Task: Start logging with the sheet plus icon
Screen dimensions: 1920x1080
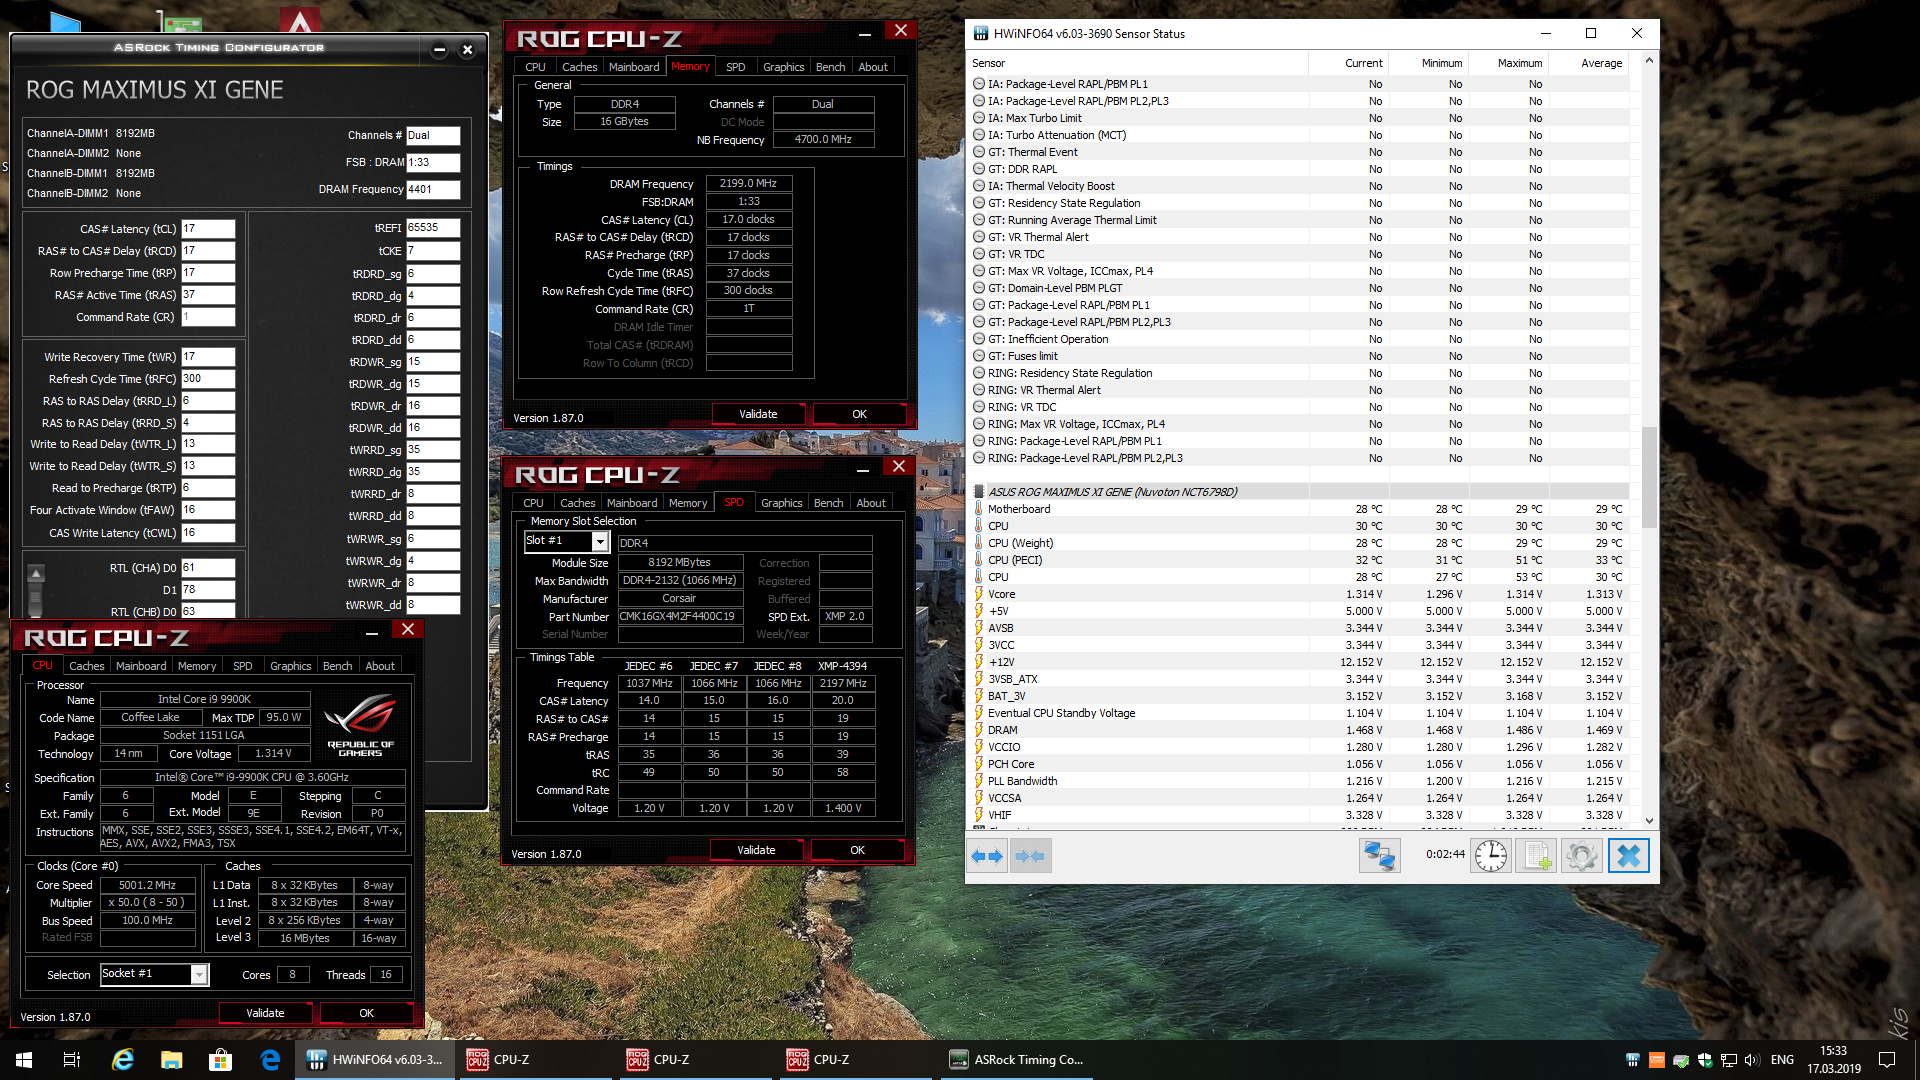Action: pos(1536,856)
